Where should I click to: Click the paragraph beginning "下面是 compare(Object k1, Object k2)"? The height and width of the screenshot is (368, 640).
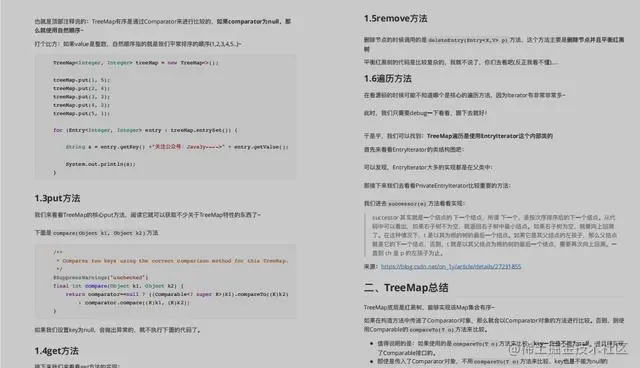[96, 233]
